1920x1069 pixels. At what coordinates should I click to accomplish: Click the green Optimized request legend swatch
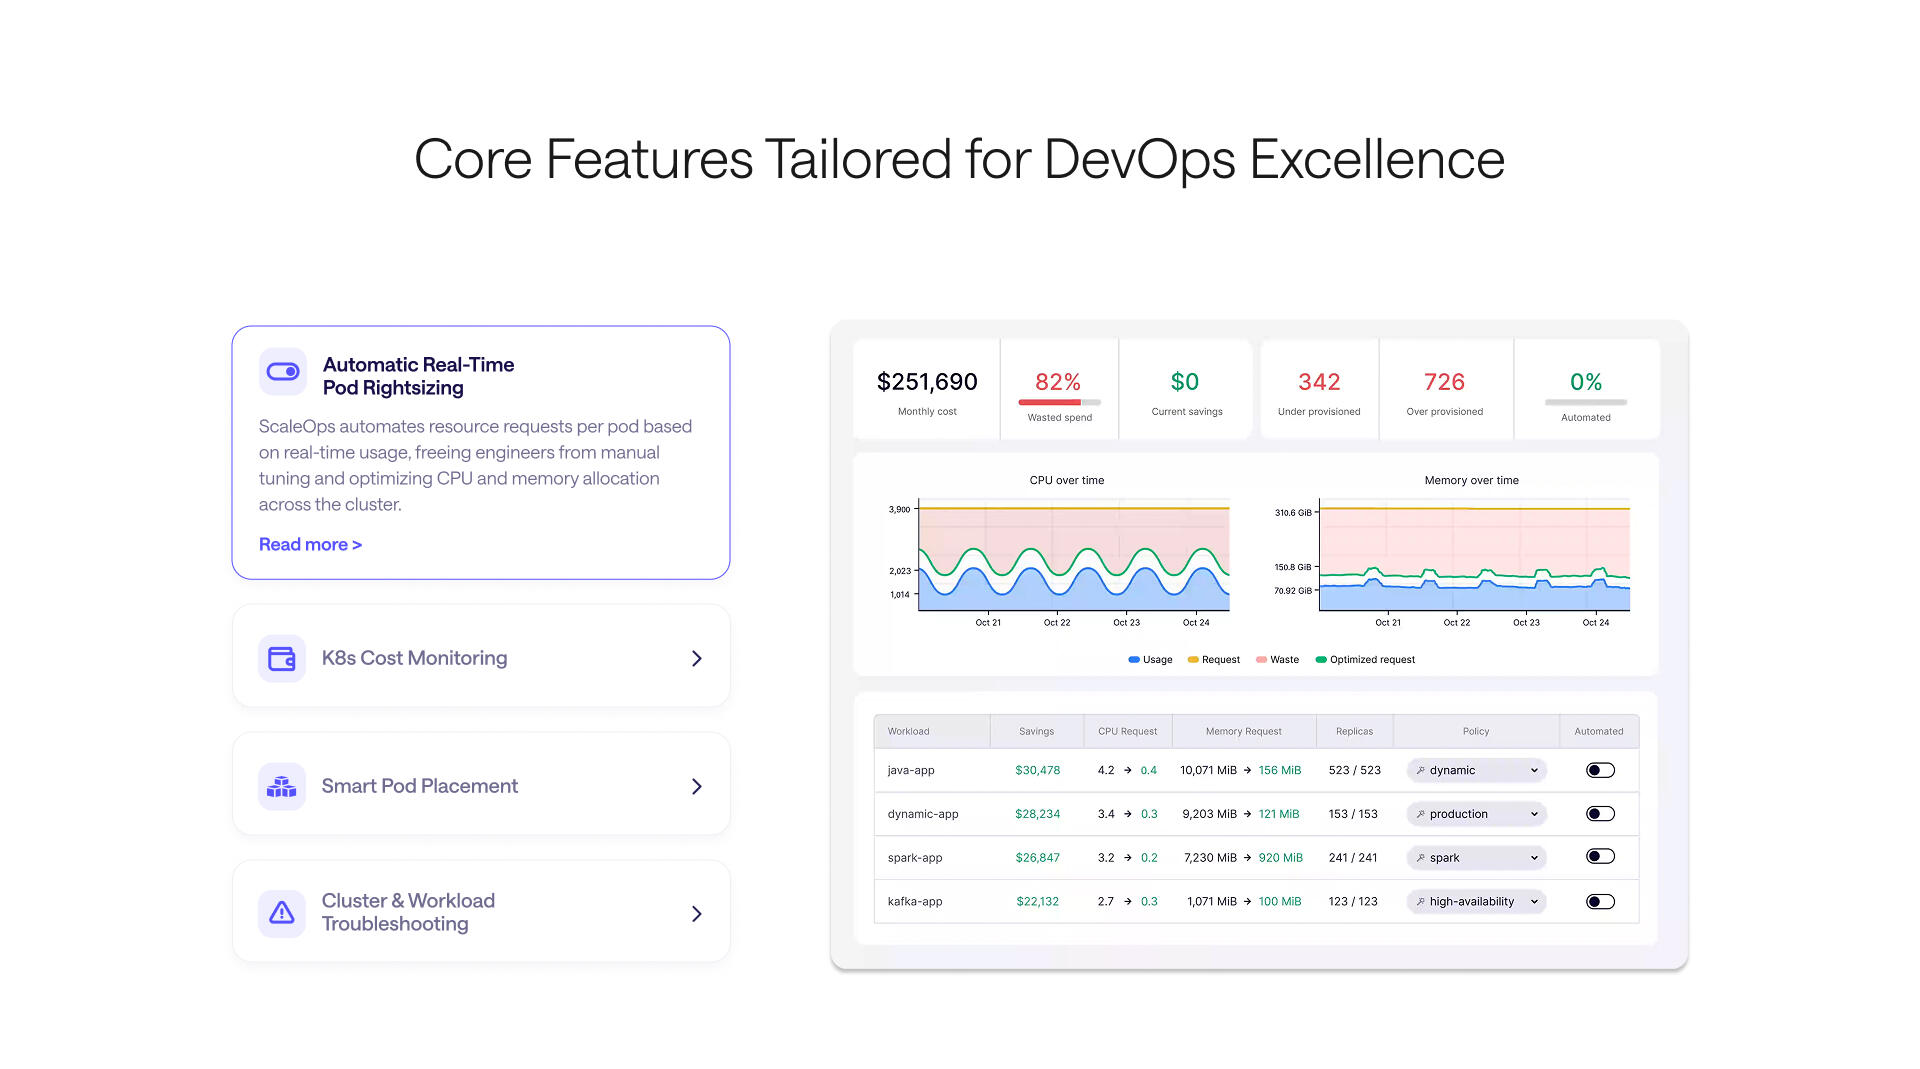click(1321, 660)
